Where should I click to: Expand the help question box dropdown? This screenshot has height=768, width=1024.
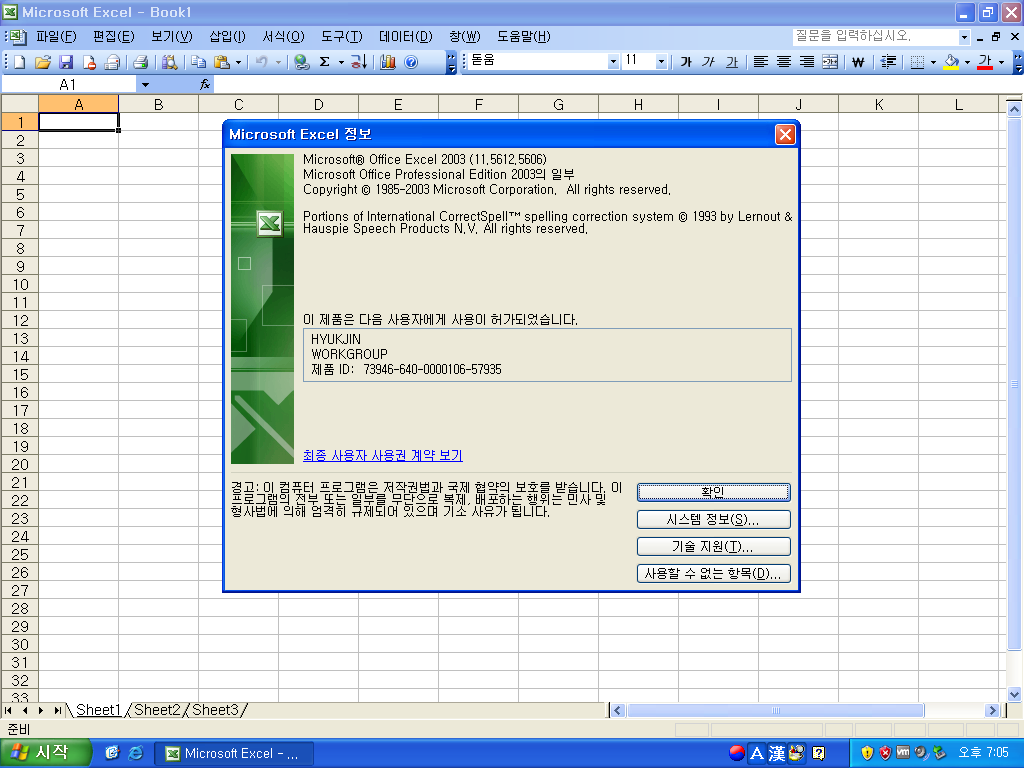964,37
